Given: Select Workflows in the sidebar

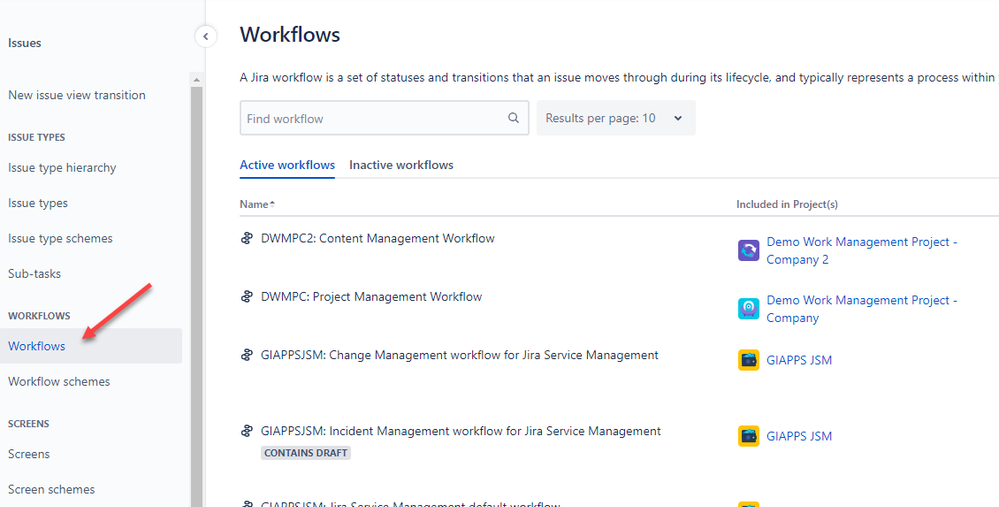Looking at the screenshot, I should [90, 346].
